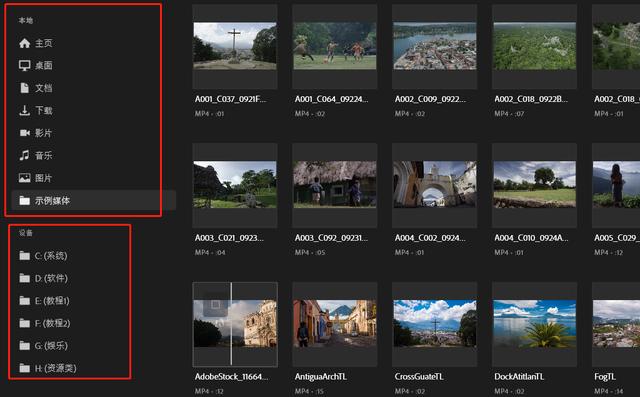The width and height of the screenshot is (640, 397).
Task: Open the D: (软件) drive
Action: [43, 278]
